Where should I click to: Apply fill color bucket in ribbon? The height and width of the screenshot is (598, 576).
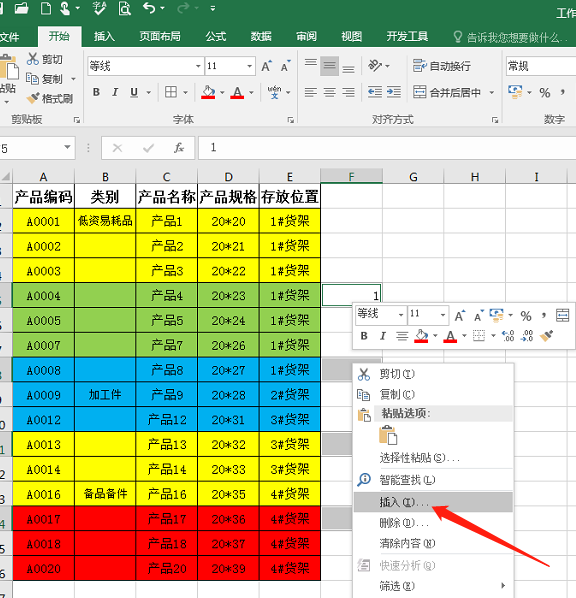(208, 92)
